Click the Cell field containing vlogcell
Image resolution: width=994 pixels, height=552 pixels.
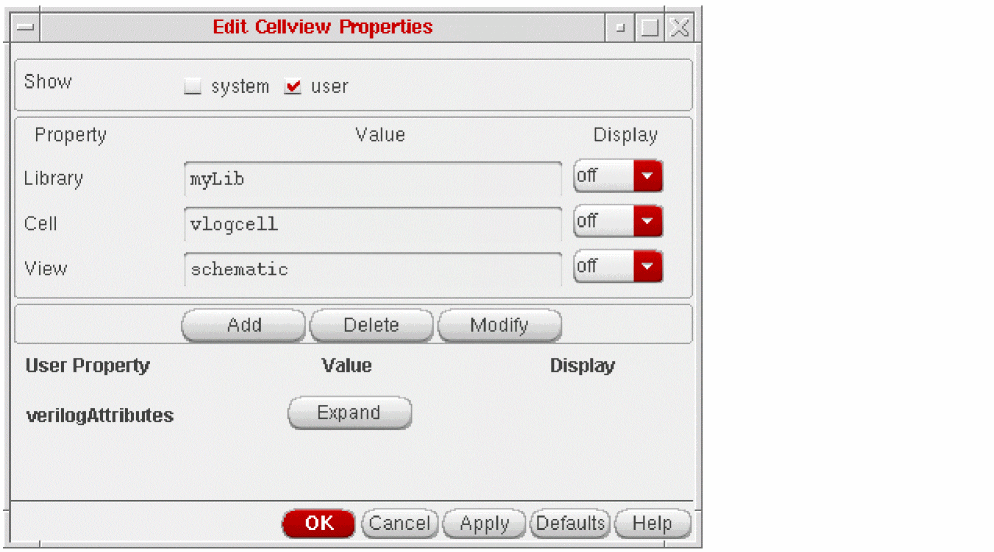pos(372,225)
